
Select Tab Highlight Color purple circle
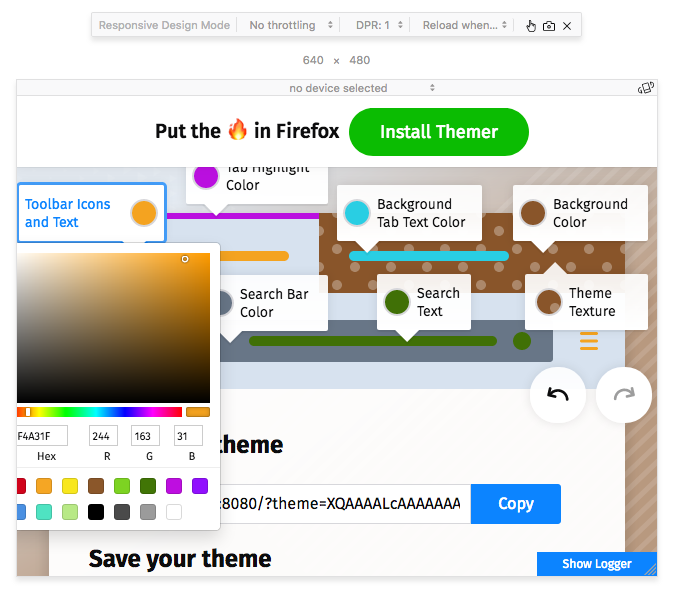(206, 177)
